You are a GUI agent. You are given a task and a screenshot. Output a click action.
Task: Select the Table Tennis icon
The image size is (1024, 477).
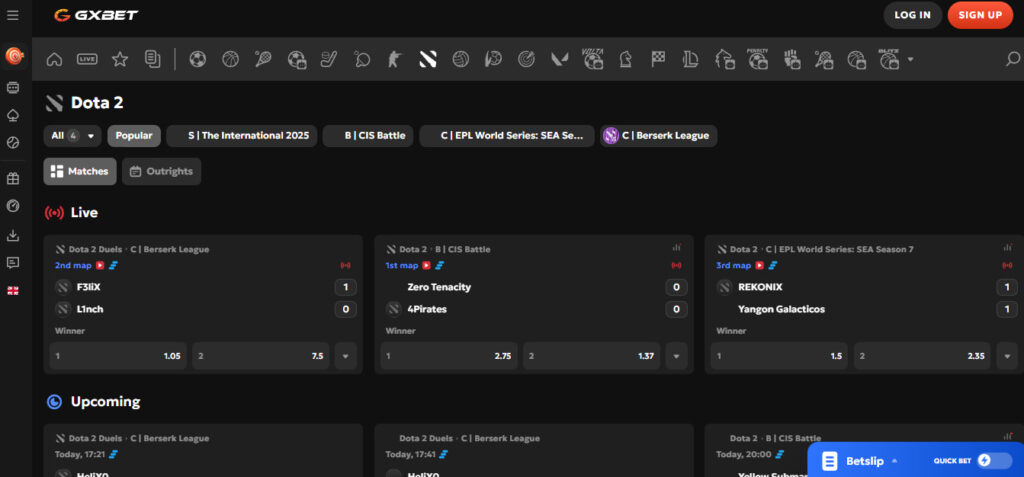point(362,59)
